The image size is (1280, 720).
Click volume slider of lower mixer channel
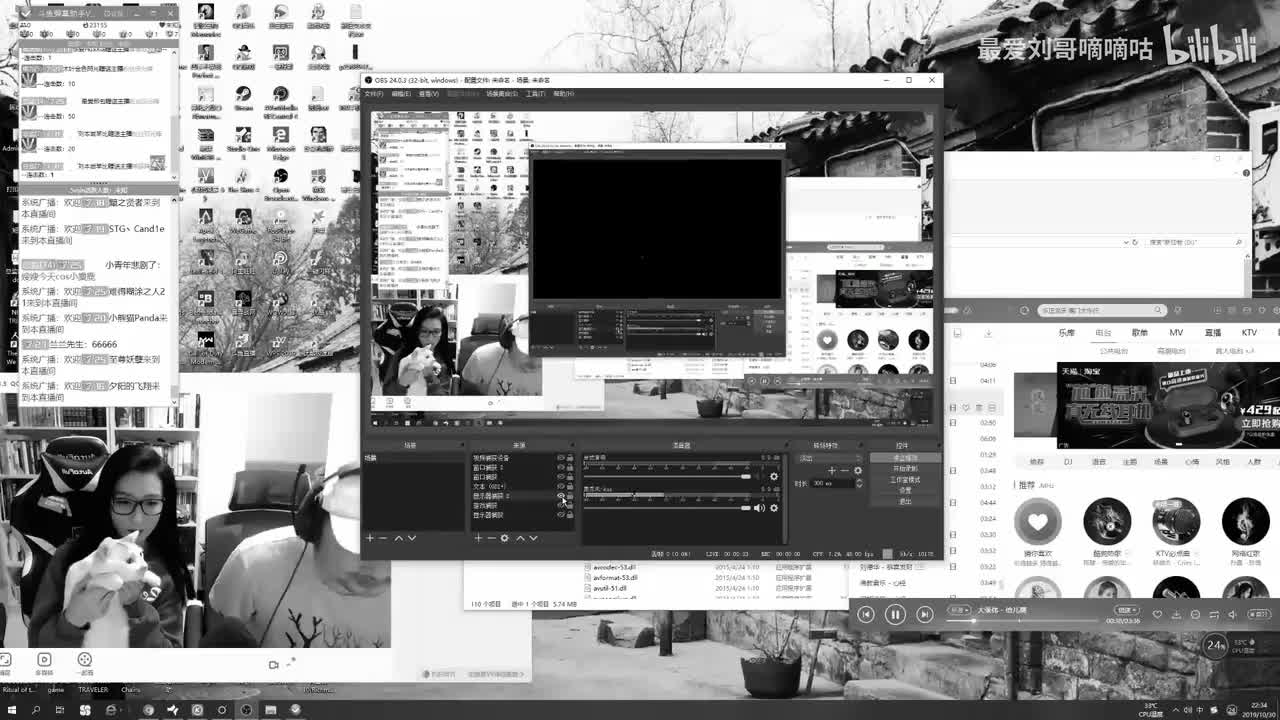coord(667,508)
